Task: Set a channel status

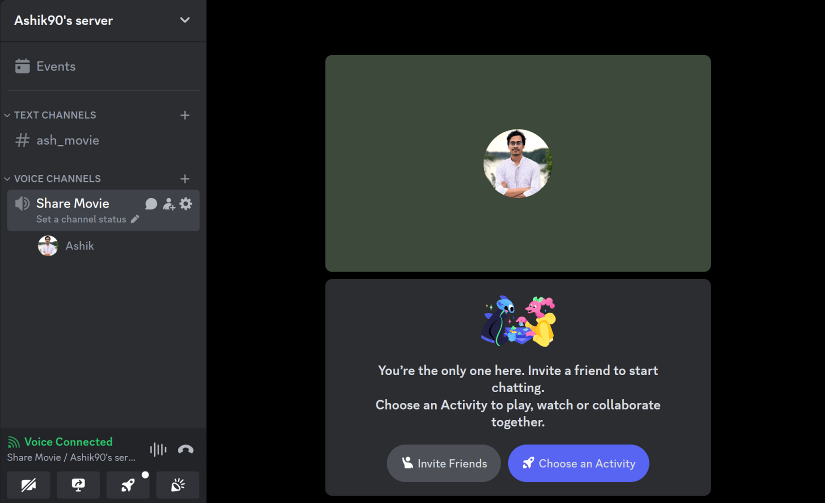Action: click(x=81, y=219)
